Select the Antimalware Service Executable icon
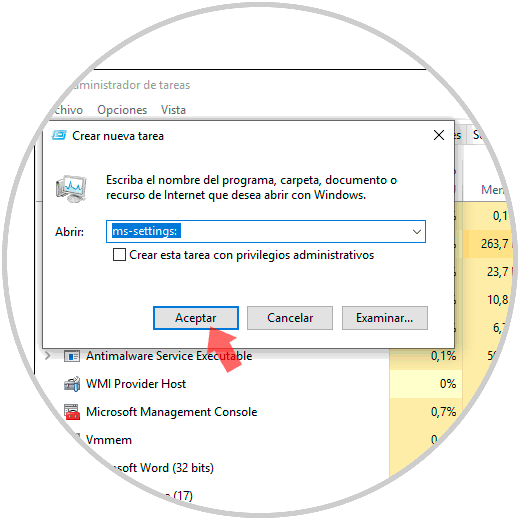 click(x=72, y=356)
